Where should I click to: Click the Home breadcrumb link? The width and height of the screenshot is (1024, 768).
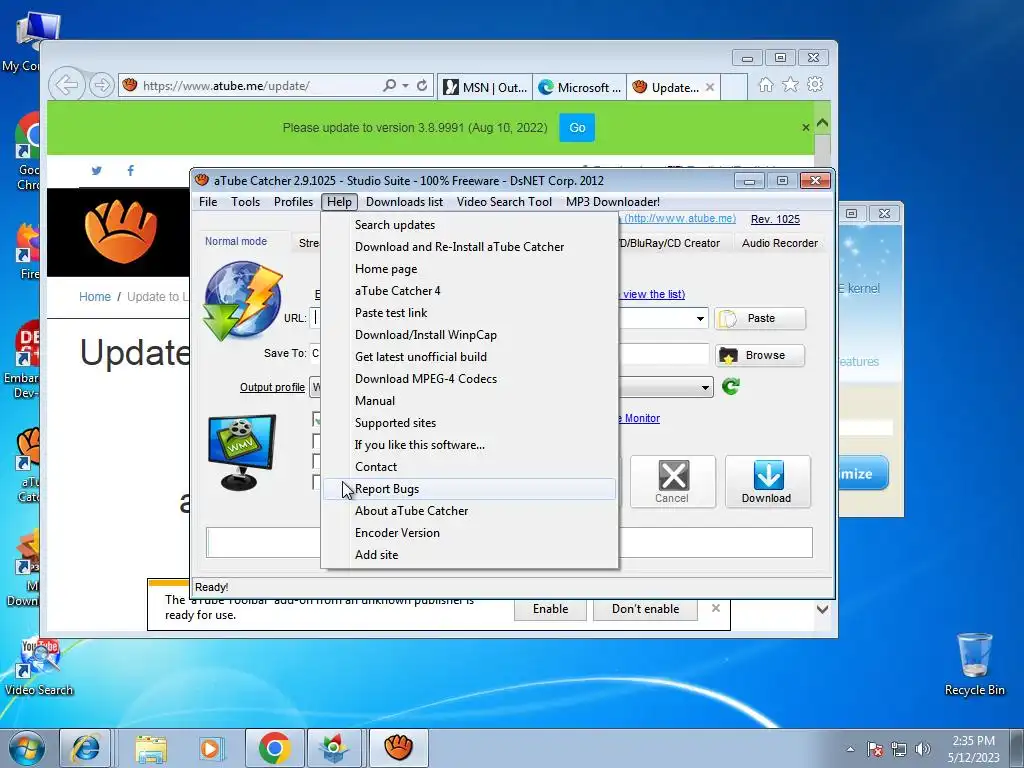pyautogui.click(x=95, y=296)
